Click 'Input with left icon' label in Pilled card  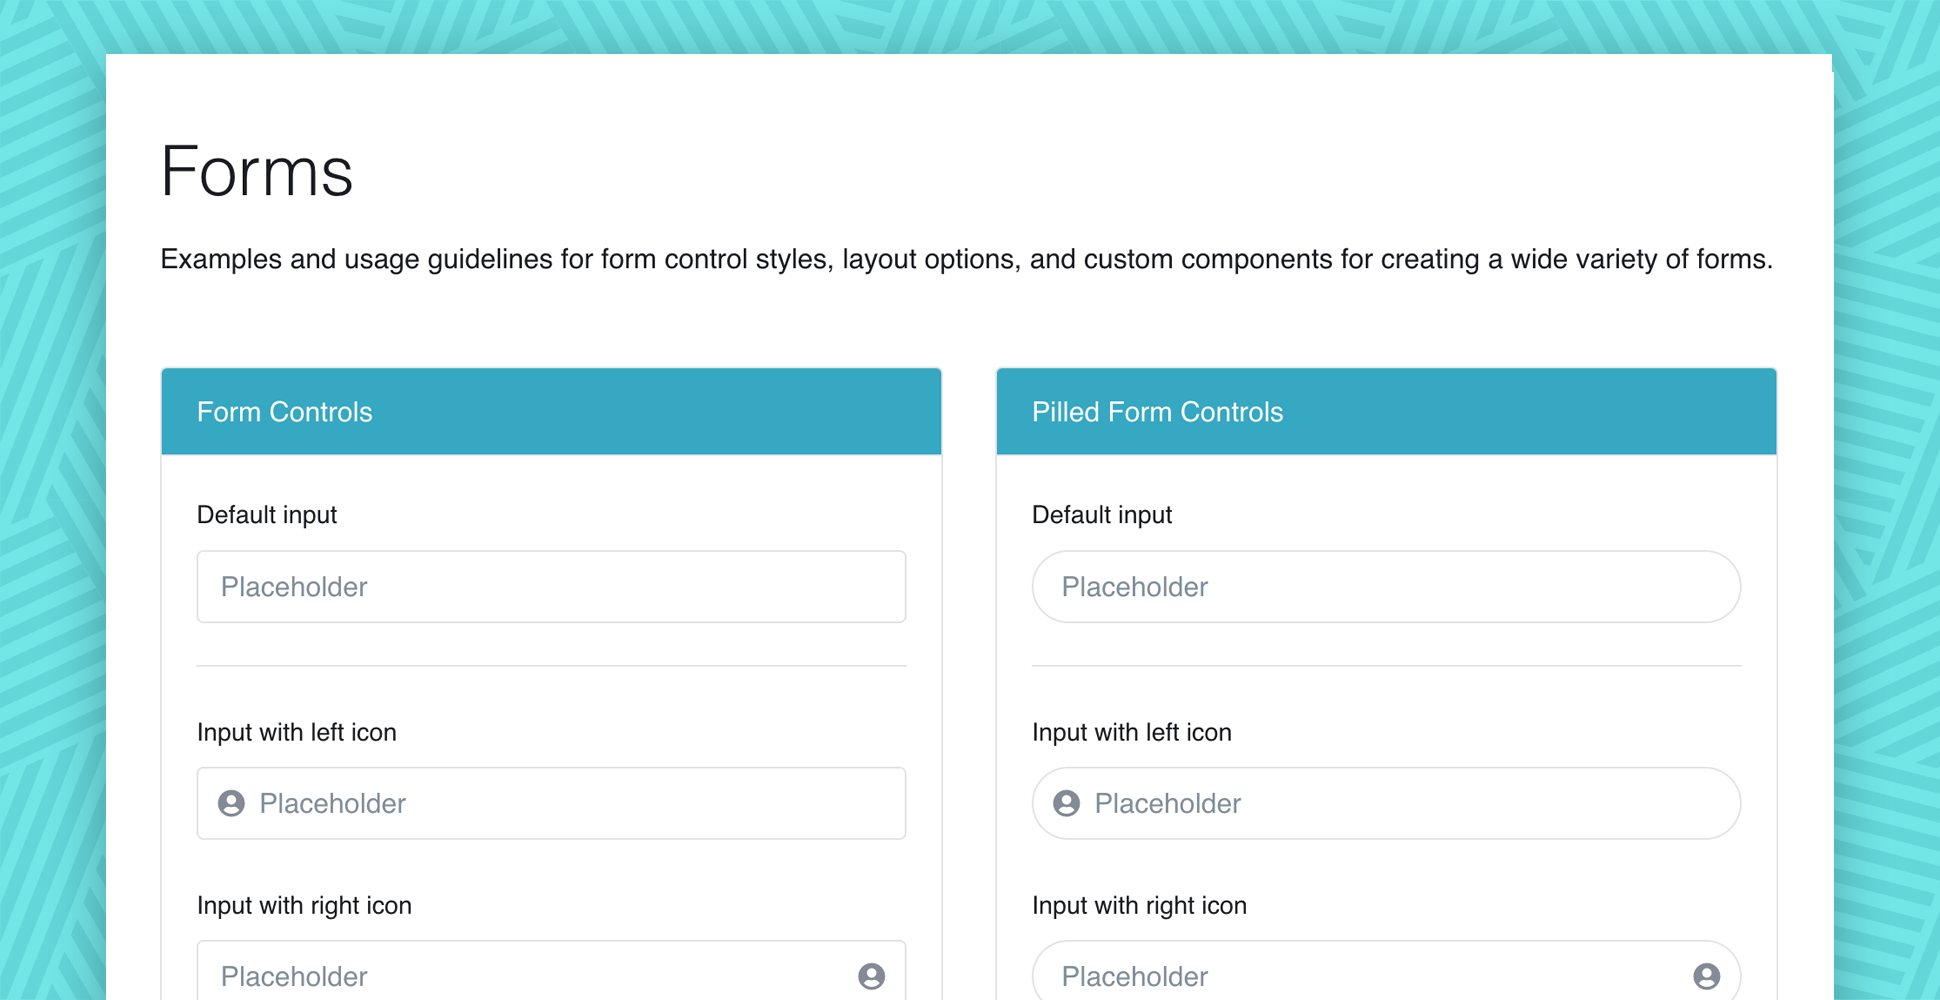pyautogui.click(x=1132, y=732)
